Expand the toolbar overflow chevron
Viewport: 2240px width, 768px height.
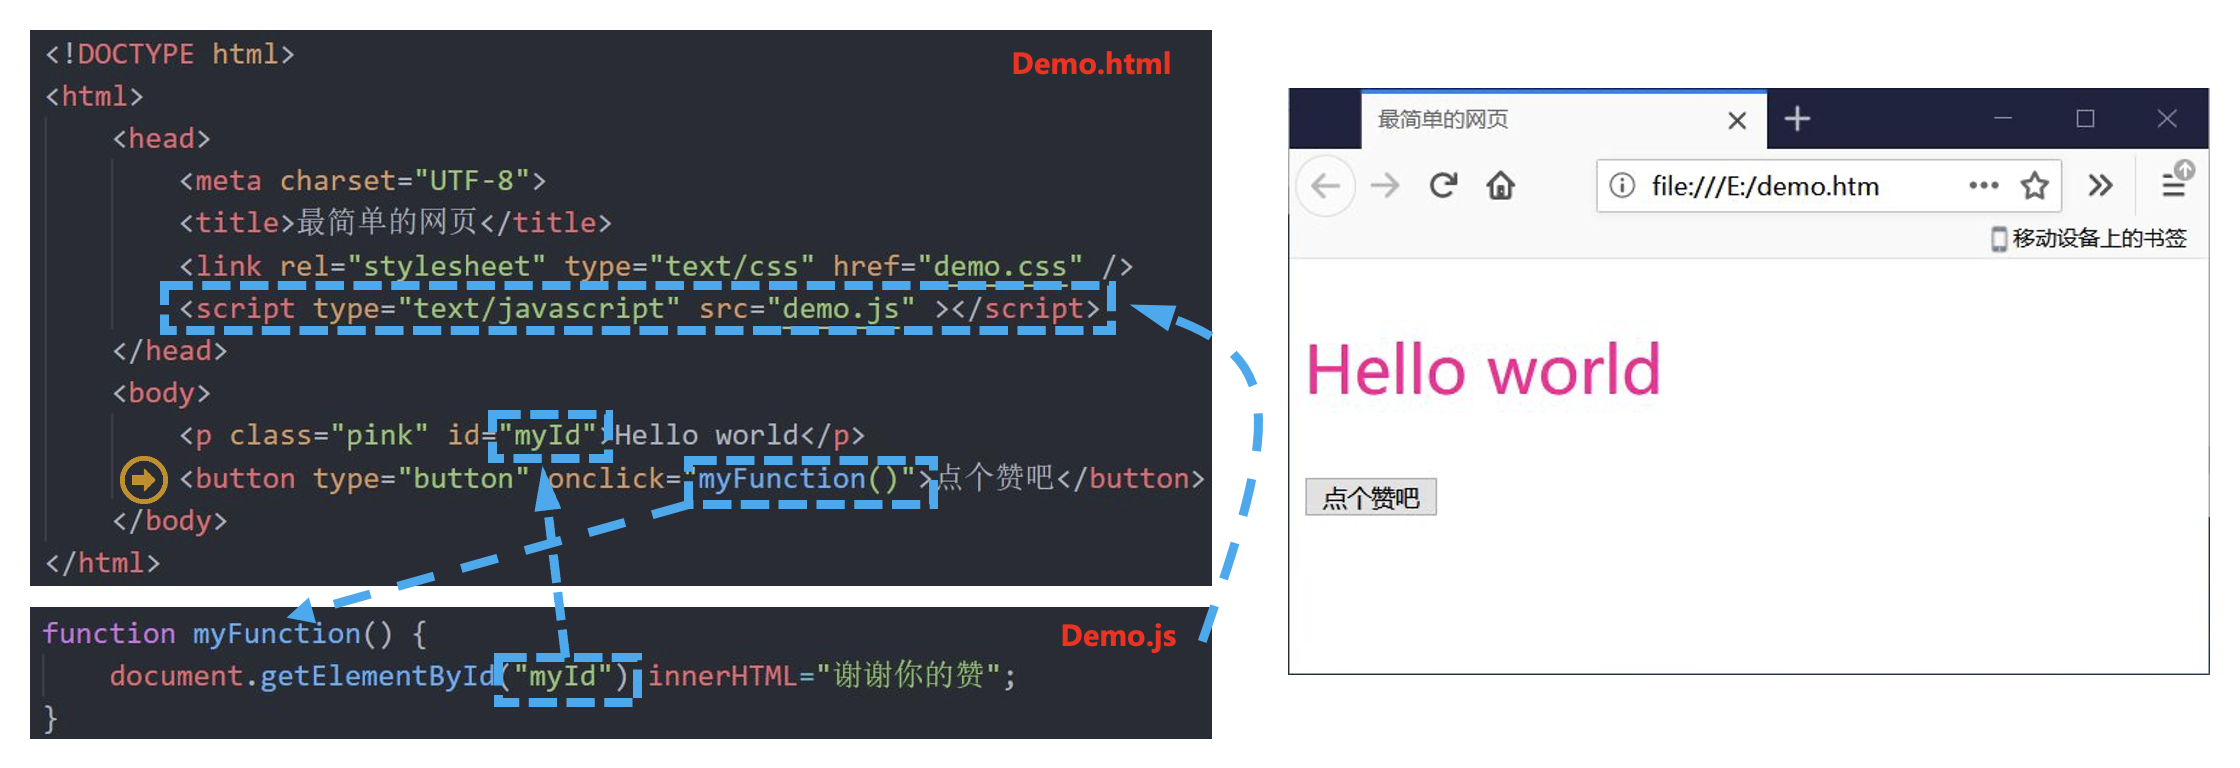pos(2100,186)
